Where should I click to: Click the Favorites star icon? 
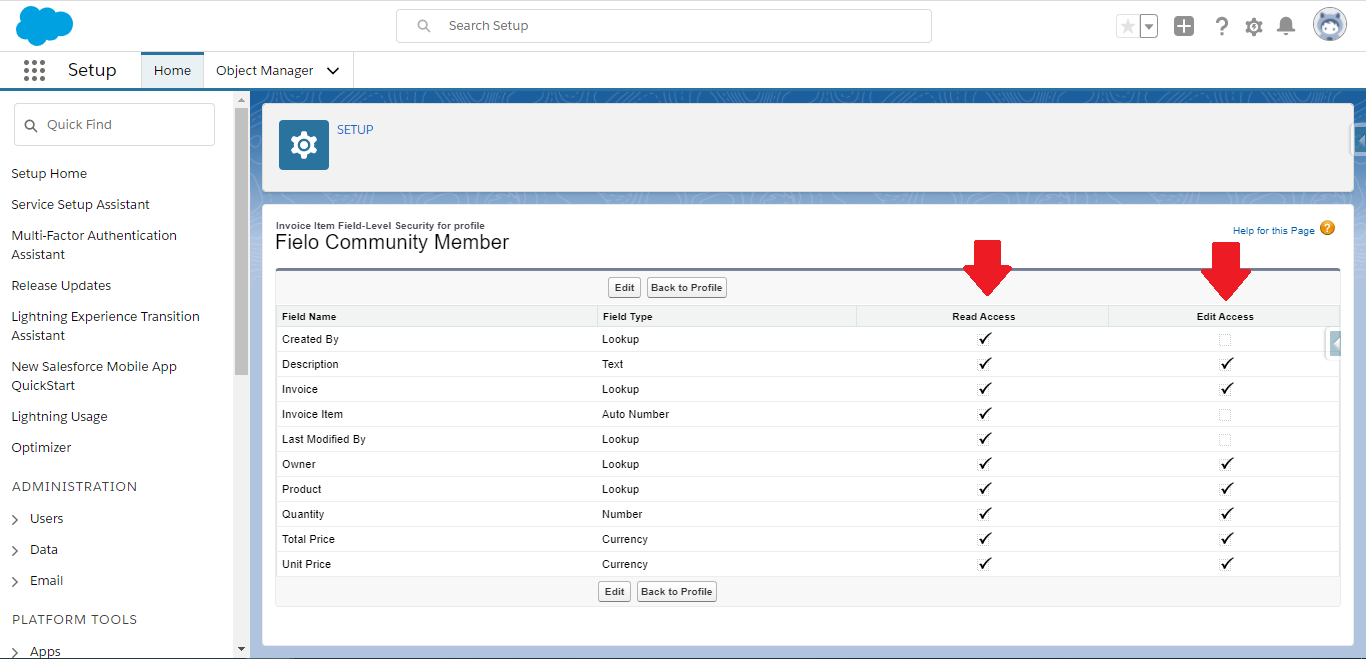pyautogui.click(x=1128, y=27)
